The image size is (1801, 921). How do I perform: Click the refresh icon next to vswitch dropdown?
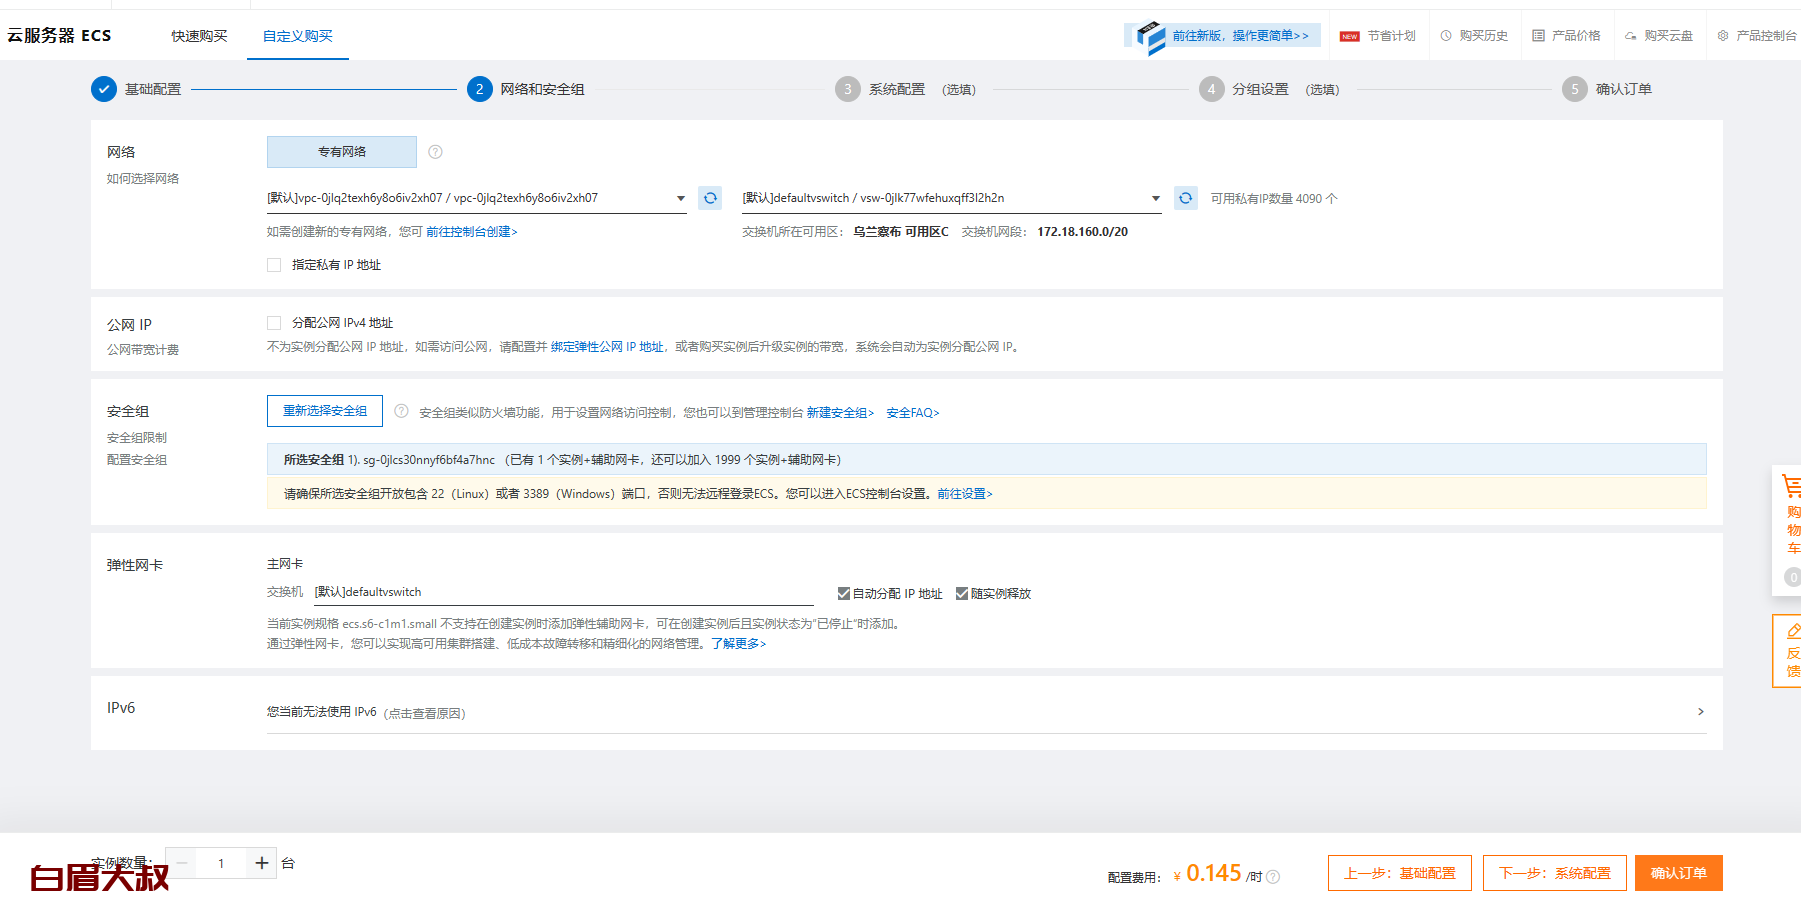click(1185, 198)
